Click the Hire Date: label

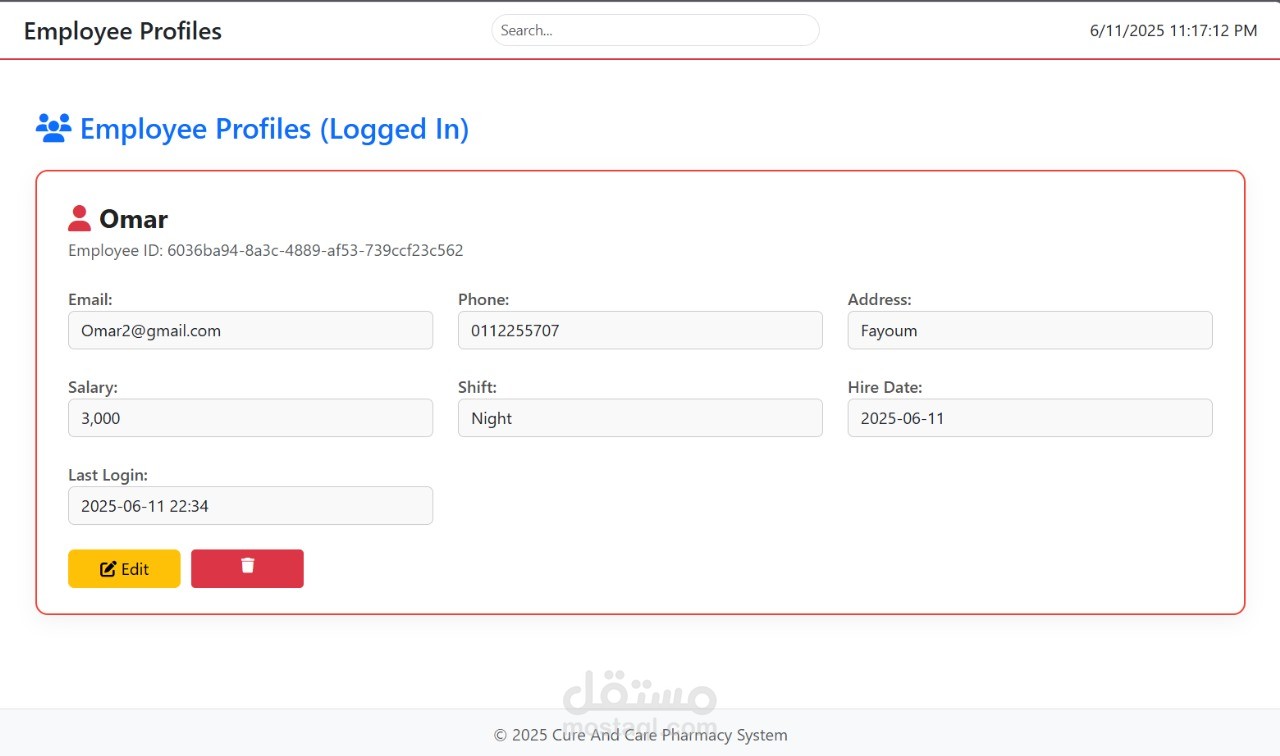click(885, 387)
